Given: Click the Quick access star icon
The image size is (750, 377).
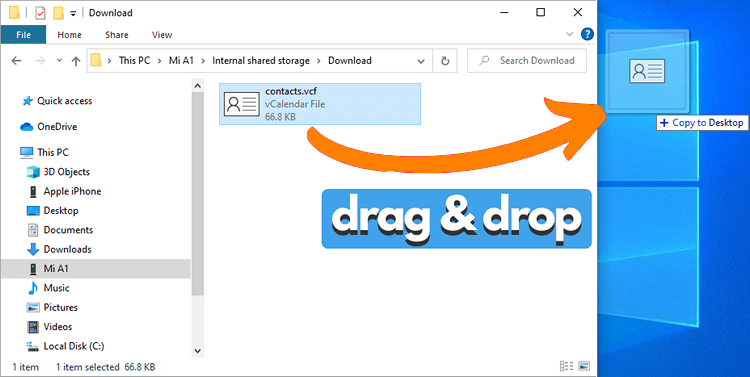Looking at the screenshot, I should click(28, 101).
